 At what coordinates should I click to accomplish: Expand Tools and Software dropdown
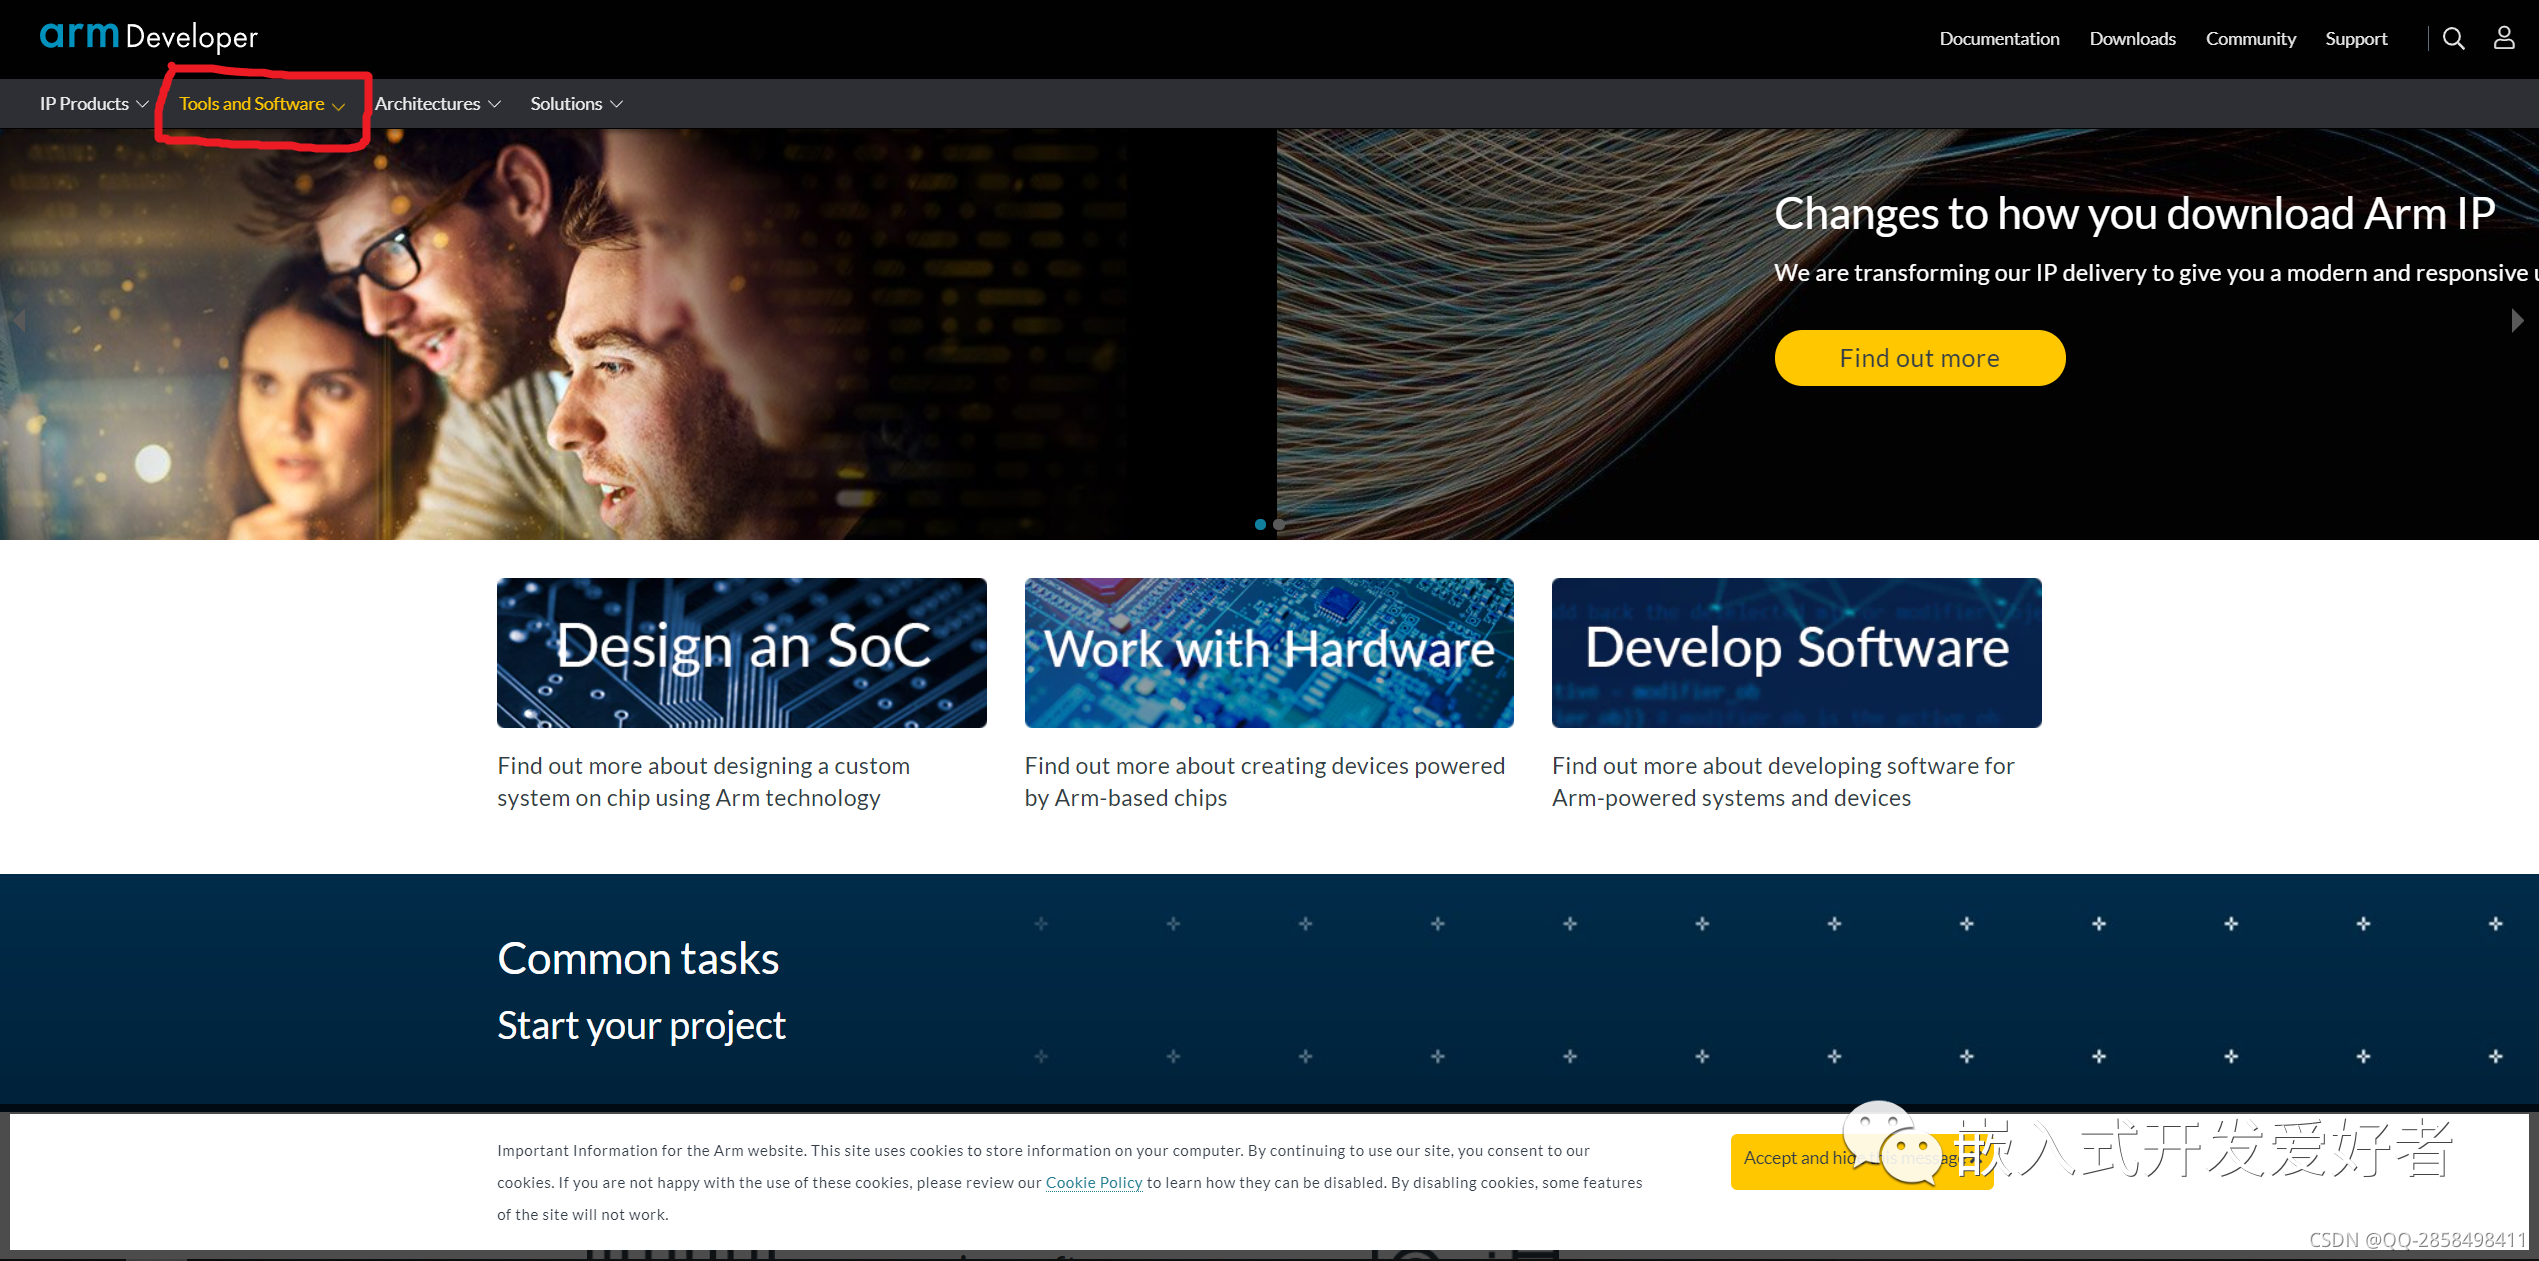261,104
